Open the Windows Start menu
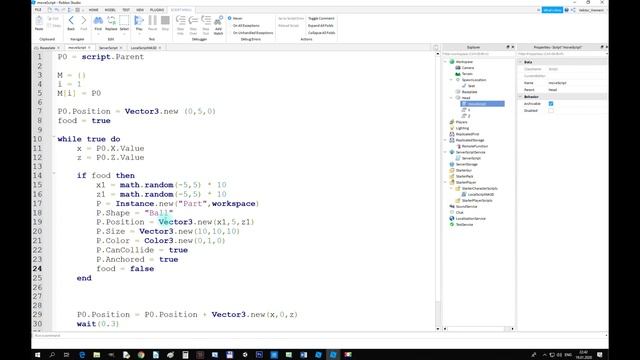Screen dimensions: 640x360 click(x=38, y=355)
